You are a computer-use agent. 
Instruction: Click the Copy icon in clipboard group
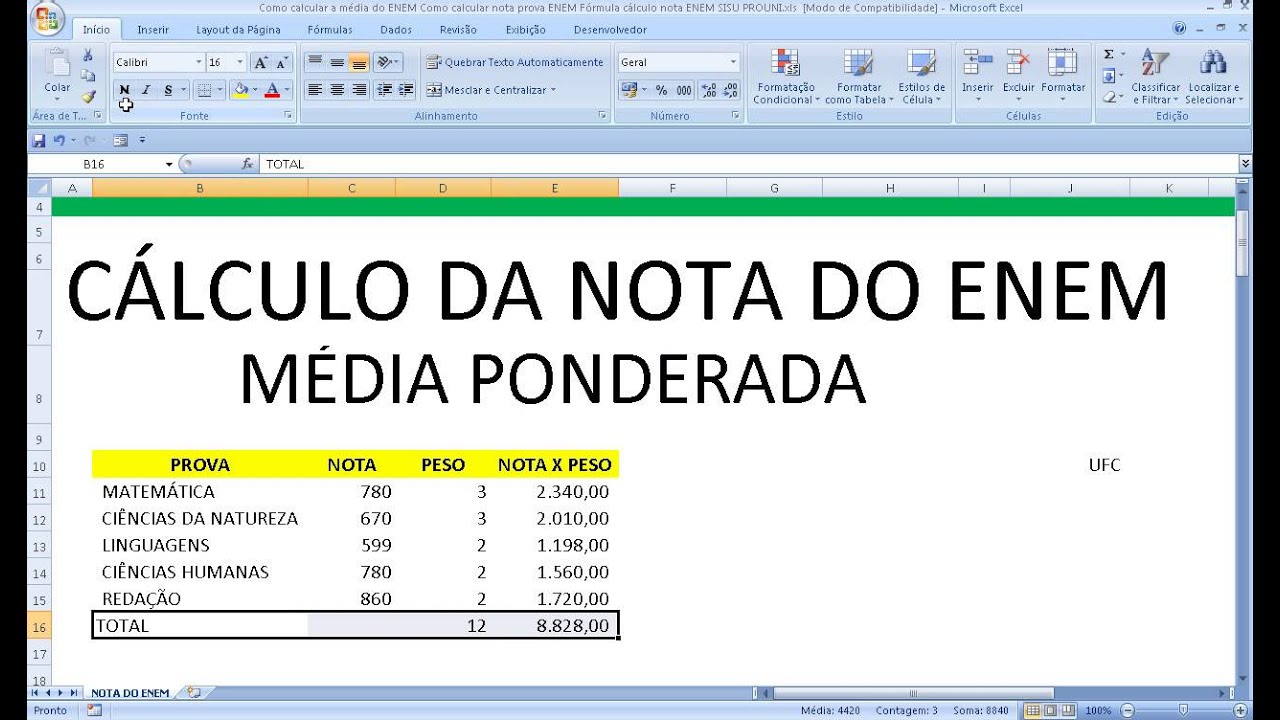pos(88,76)
